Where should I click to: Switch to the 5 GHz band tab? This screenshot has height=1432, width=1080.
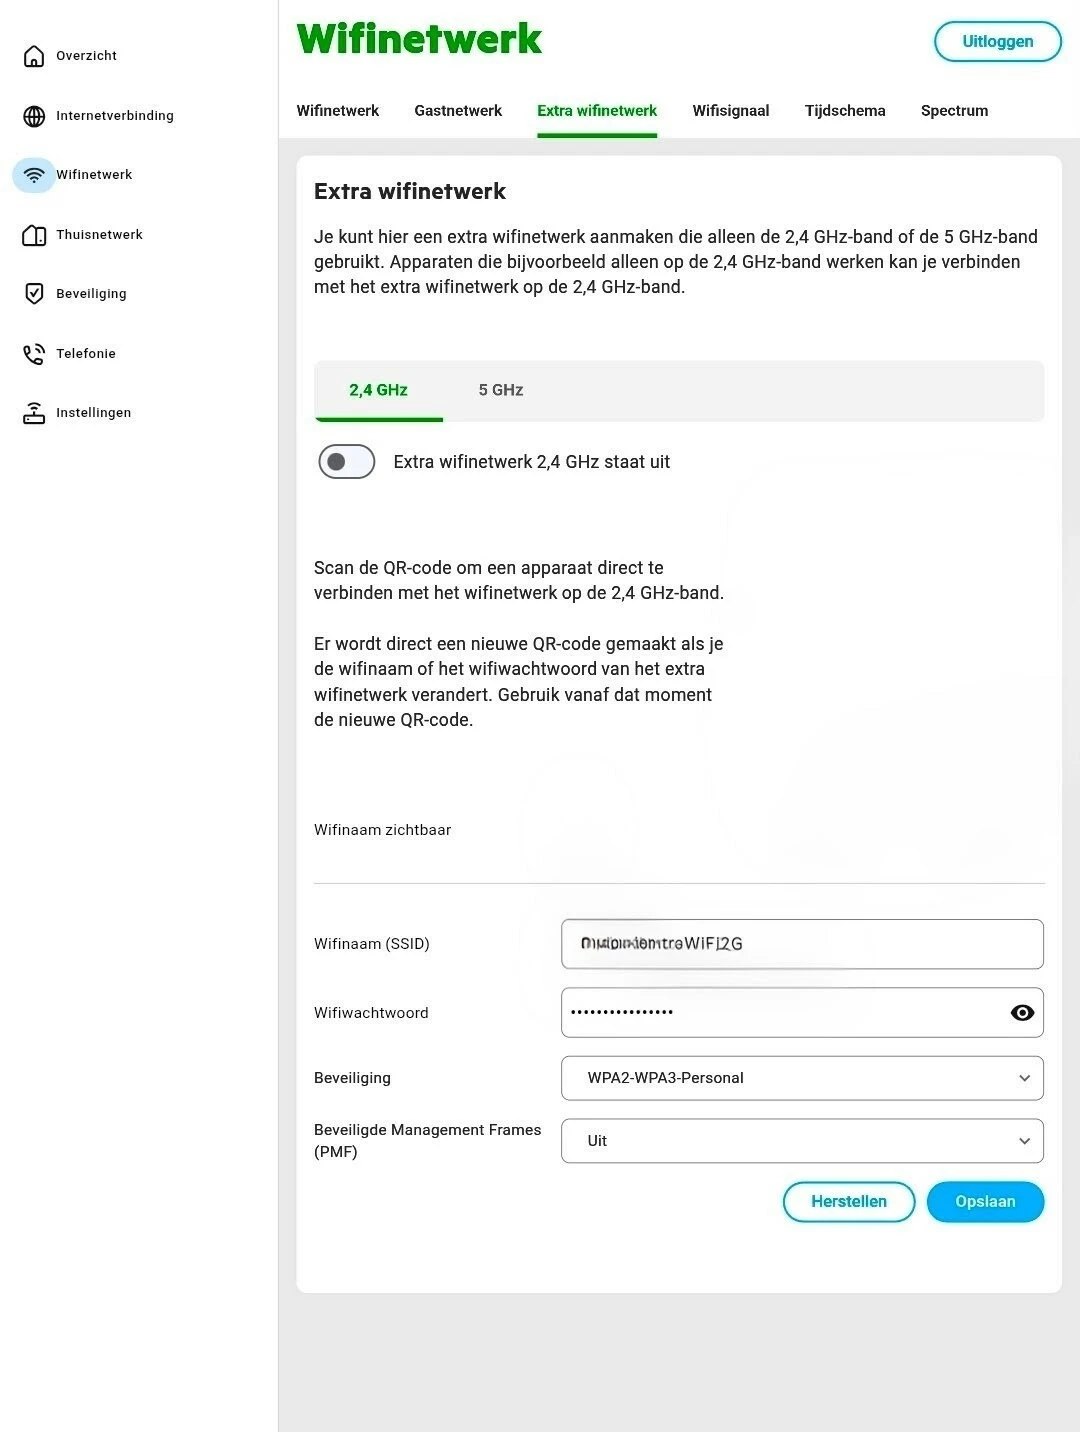(x=501, y=390)
